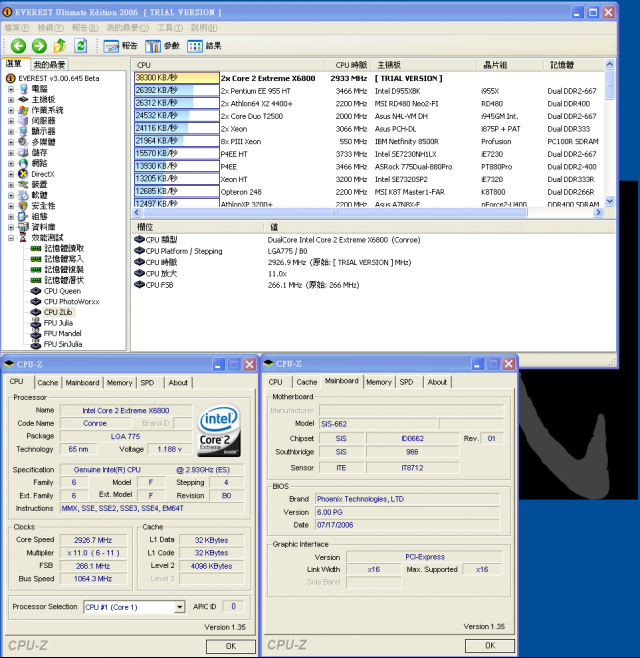Viewport: 640px width, 658px height.
Task: Switch to Memory tab in left CPU-Z window
Action: pyautogui.click(x=120, y=382)
